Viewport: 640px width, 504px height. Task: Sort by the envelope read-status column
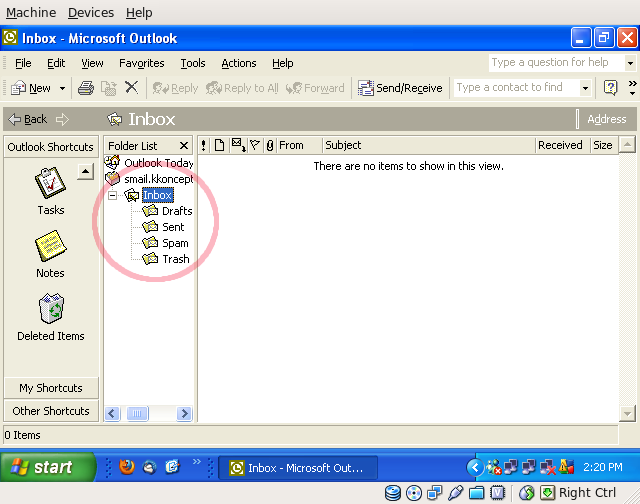coord(238,145)
